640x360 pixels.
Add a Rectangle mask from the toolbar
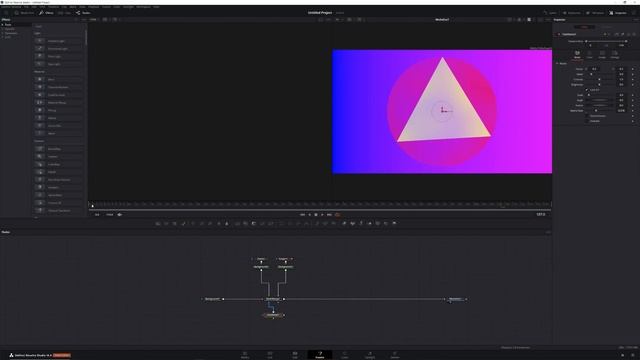point(281,223)
